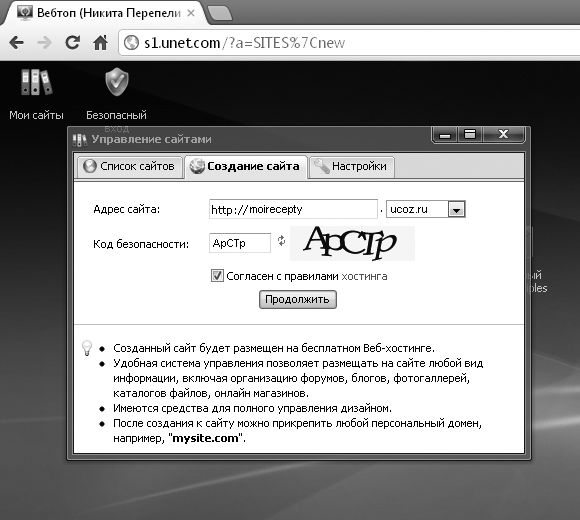Go to the browser home page icon
This screenshot has width=580, height=520.
pyautogui.click(x=101, y=43)
